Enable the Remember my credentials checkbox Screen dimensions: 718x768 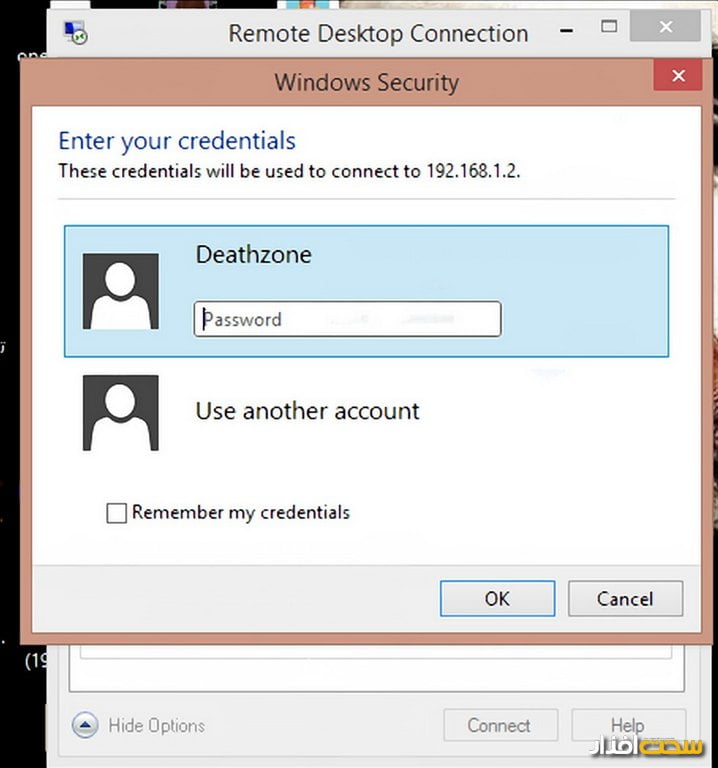click(117, 513)
